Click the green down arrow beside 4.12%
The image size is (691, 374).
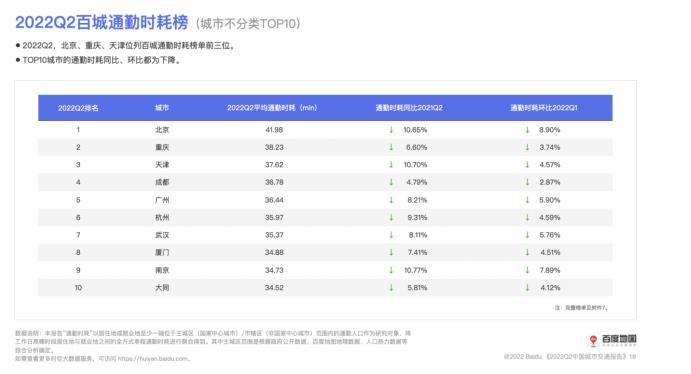(x=527, y=288)
